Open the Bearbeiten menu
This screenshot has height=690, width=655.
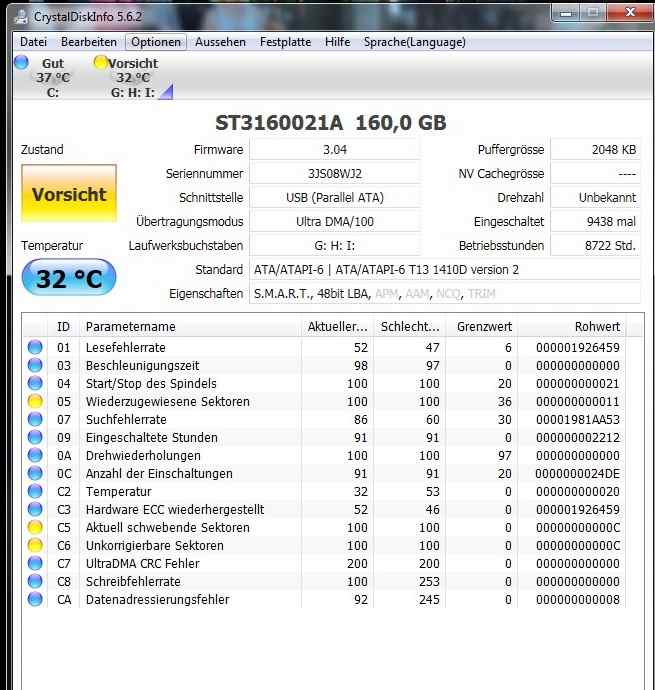[x=89, y=42]
